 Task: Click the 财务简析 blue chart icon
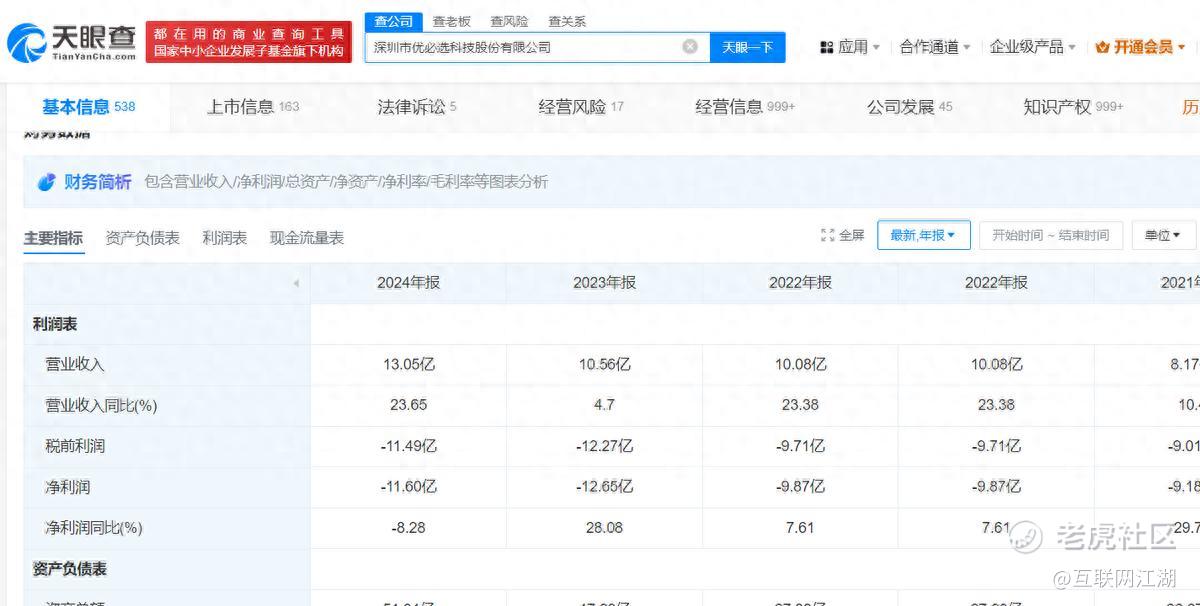[x=46, y=182]
